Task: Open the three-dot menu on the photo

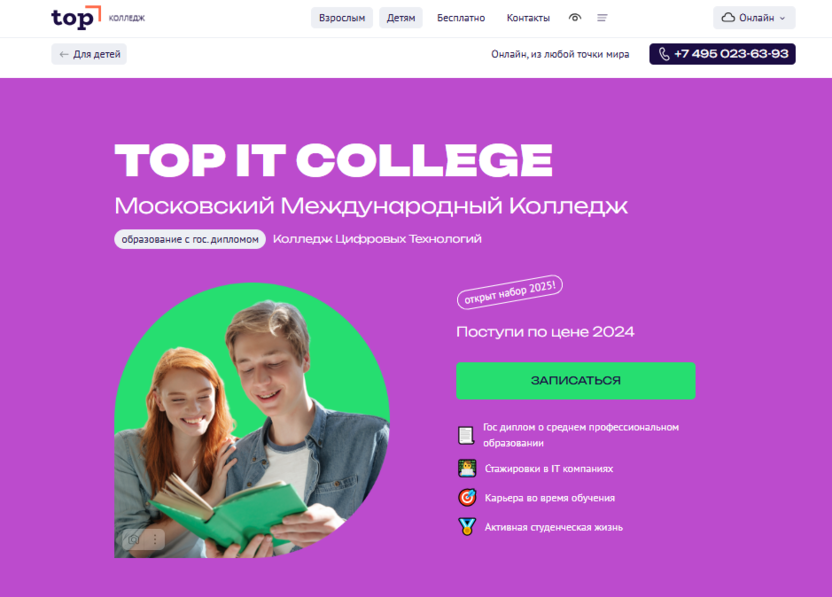Action: tap(155, 540)
